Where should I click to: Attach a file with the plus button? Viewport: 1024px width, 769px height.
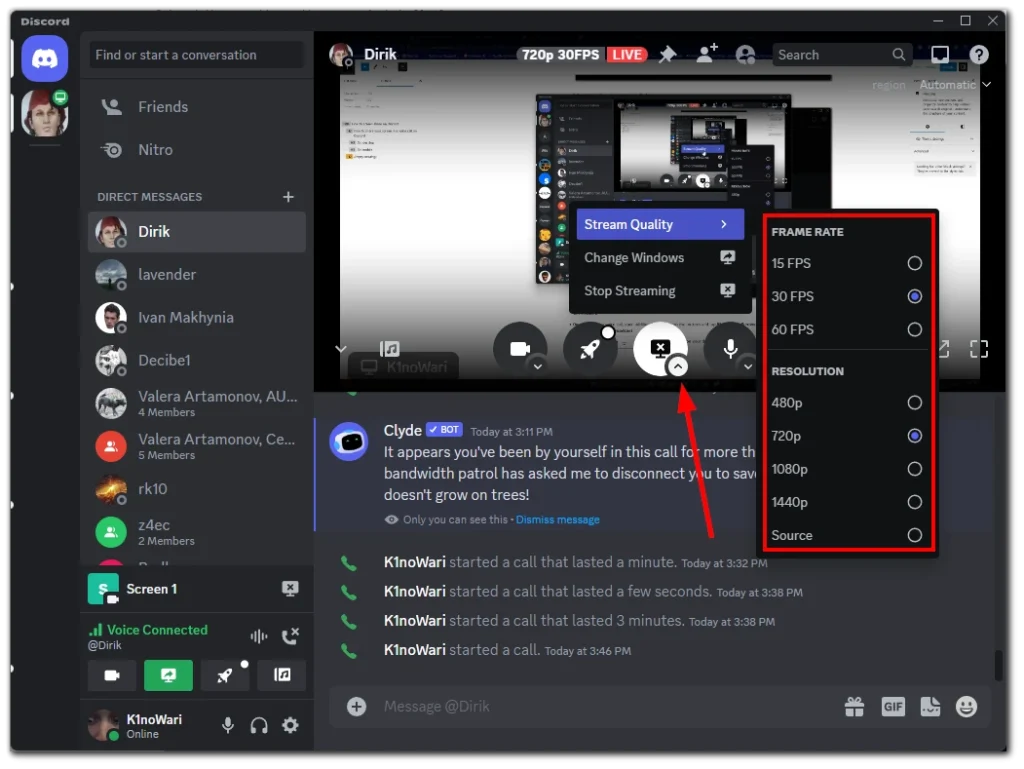pyautogui.click(x=357, y=706)
